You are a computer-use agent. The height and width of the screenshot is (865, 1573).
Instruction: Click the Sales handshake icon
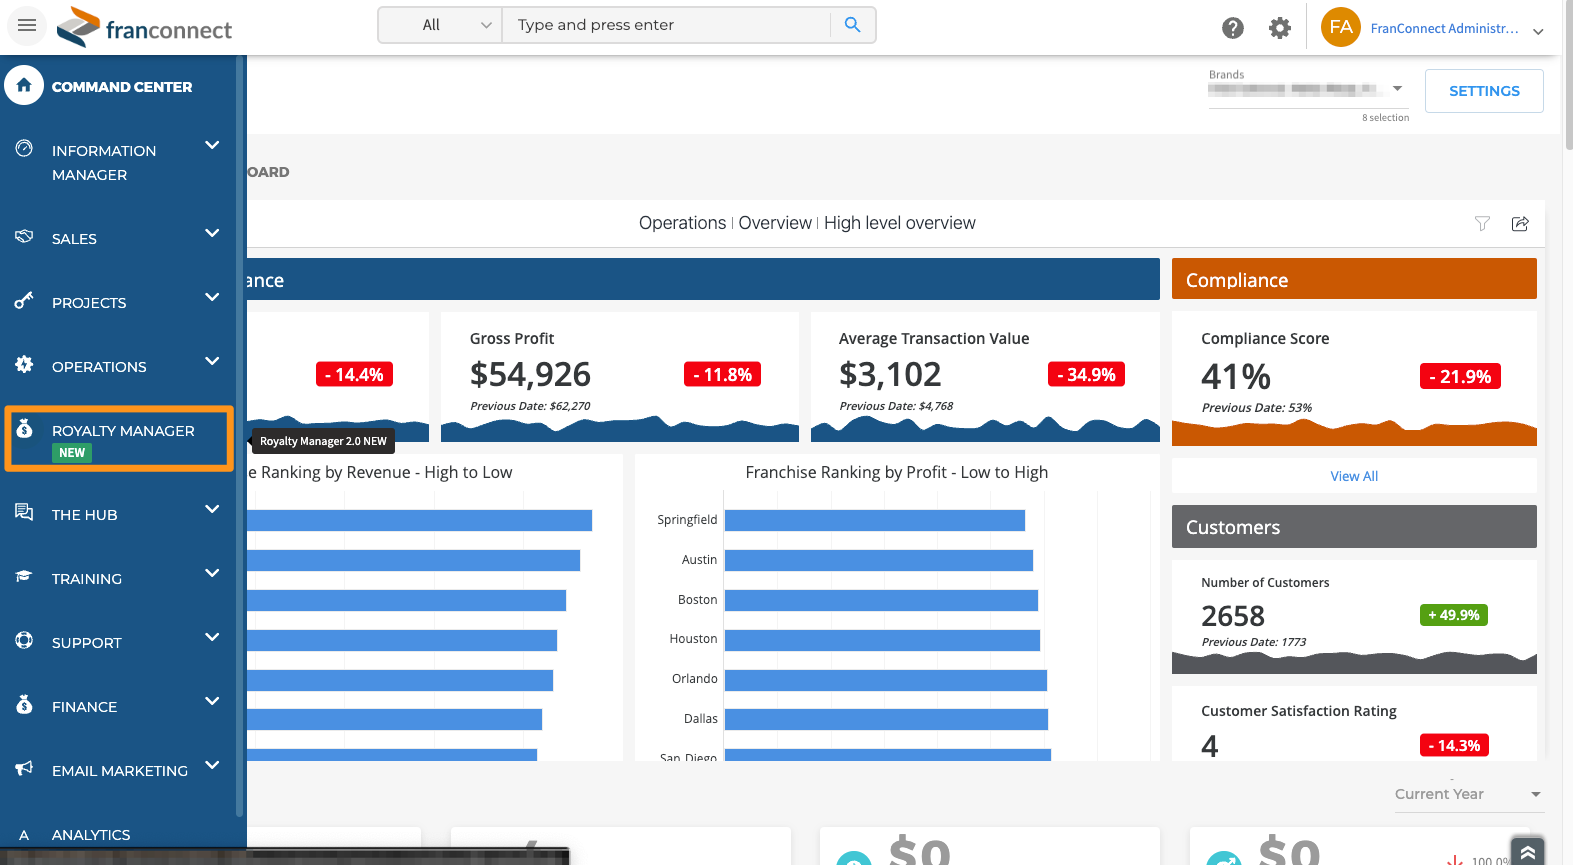tap(24, 236)
